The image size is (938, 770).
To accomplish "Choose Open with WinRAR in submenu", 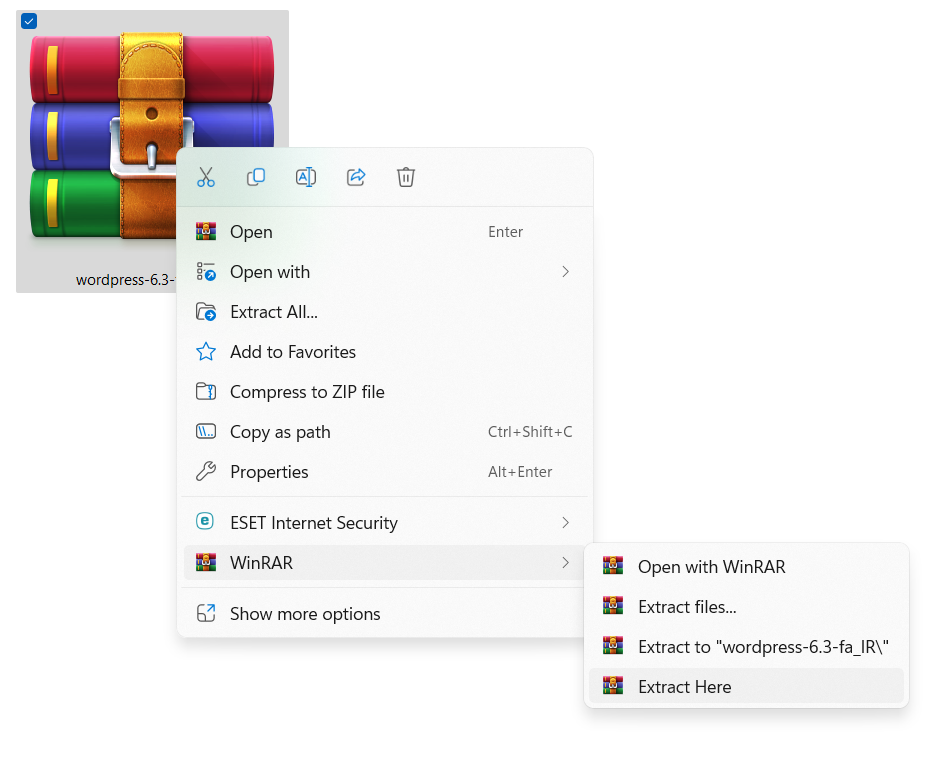I will (746, 567).
